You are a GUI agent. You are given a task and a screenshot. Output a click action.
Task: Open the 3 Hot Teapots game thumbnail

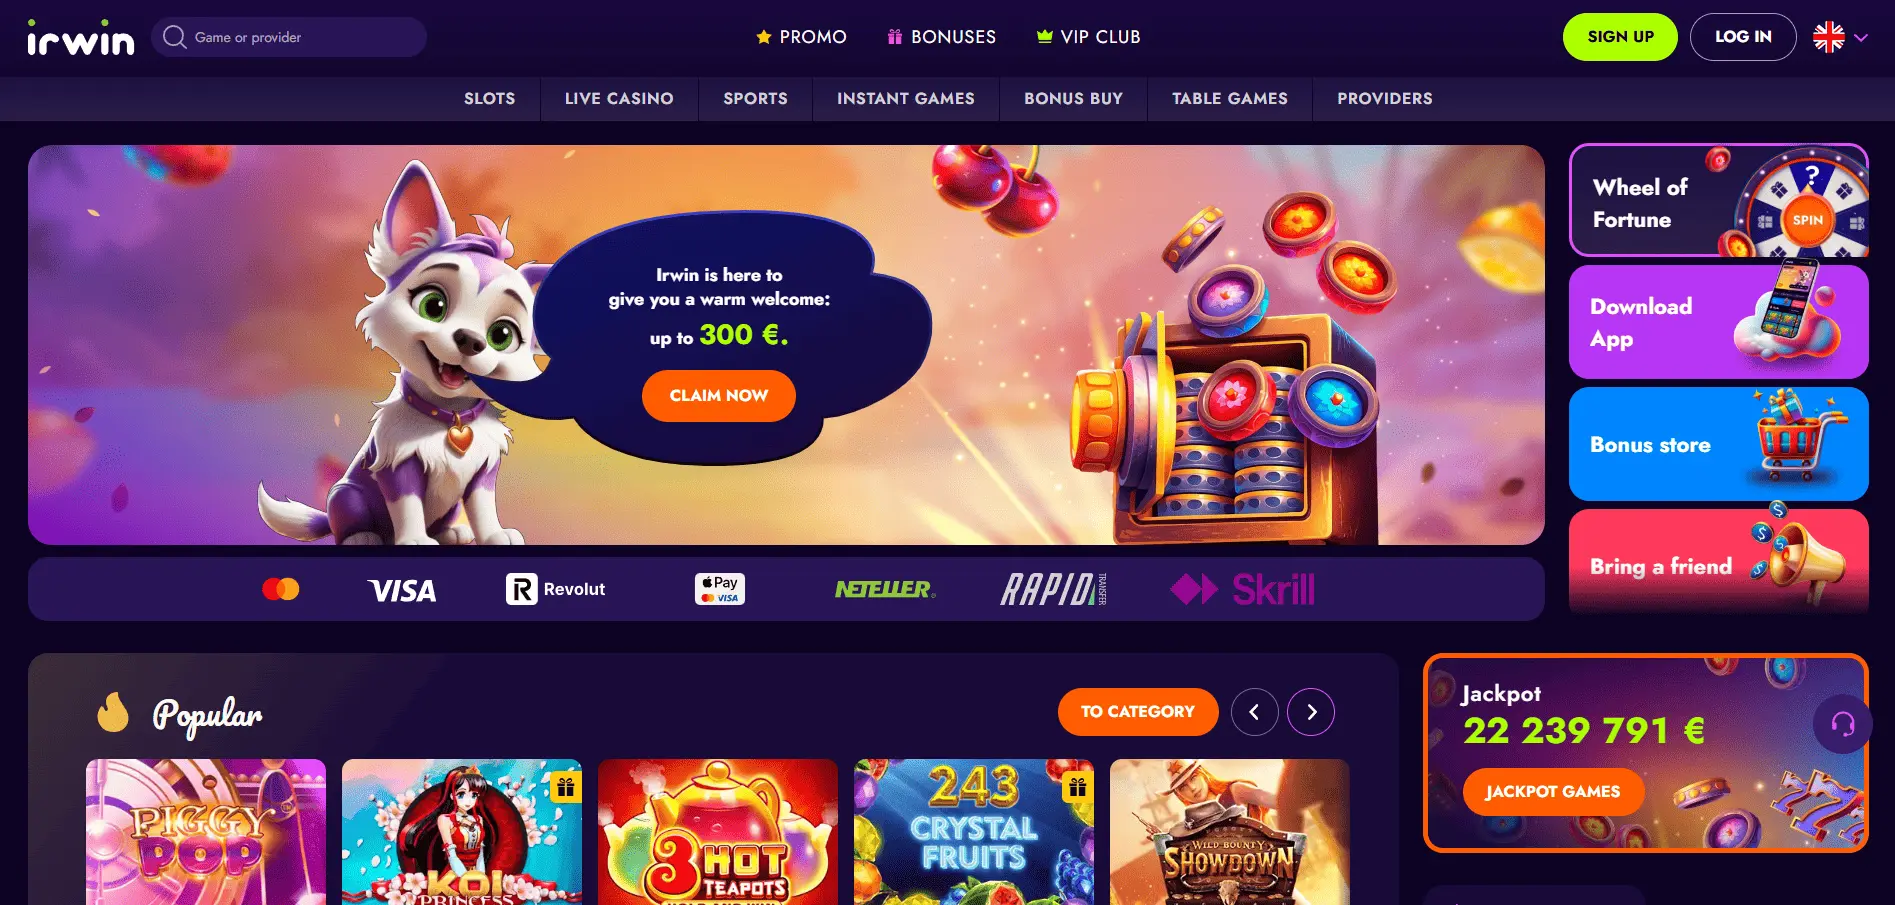pos(718,832)
